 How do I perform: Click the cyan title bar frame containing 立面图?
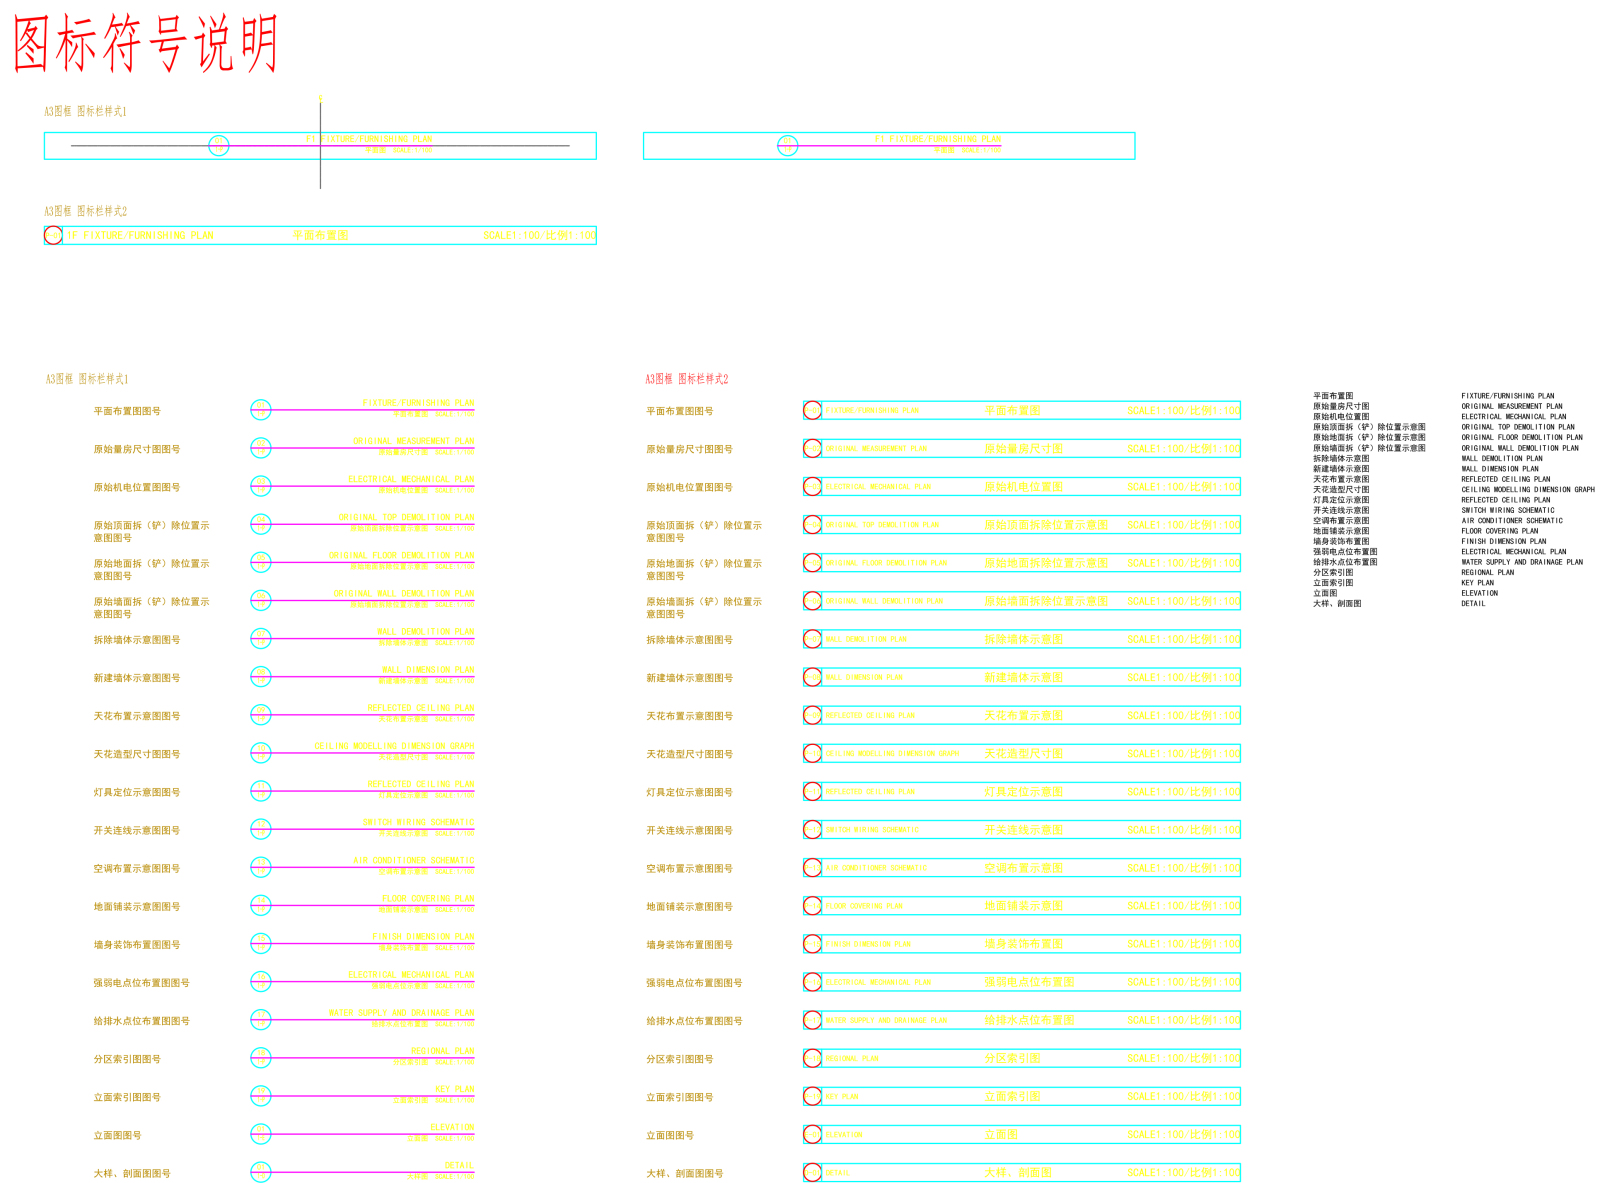click(x=1022, y=1134)
